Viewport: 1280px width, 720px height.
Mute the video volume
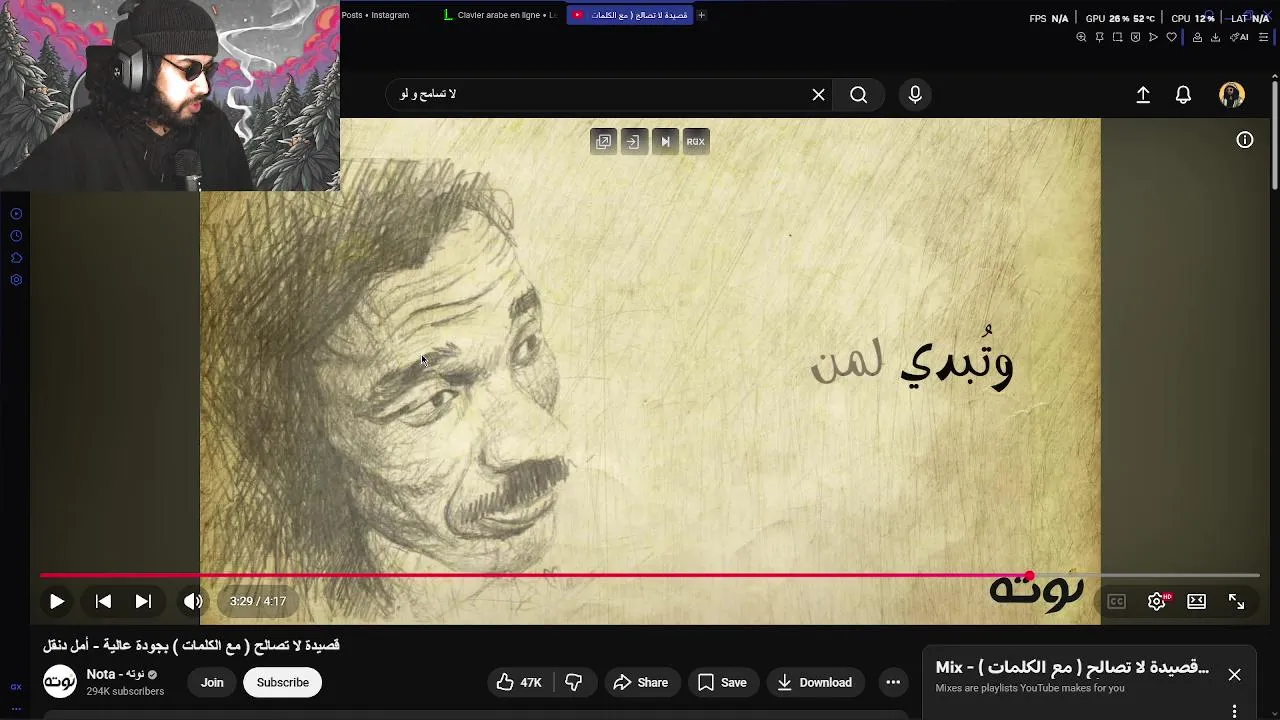point(193,601)
